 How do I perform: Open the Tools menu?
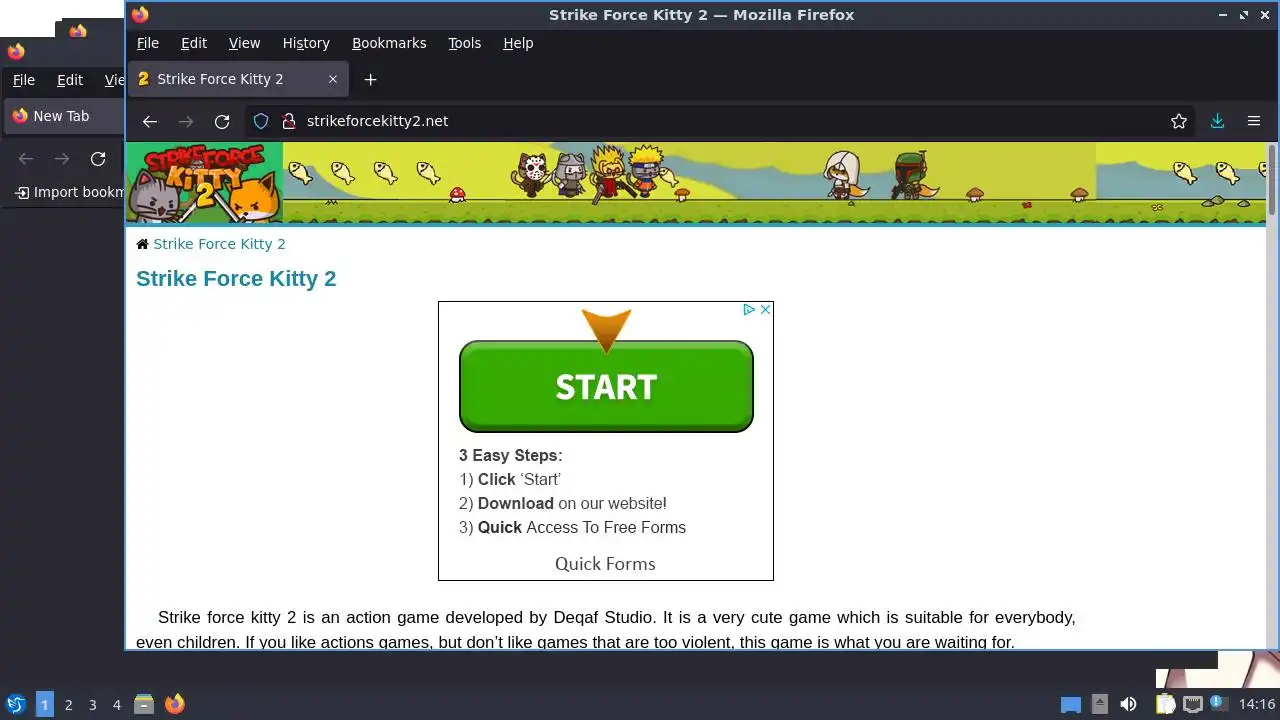coord(464,43)
